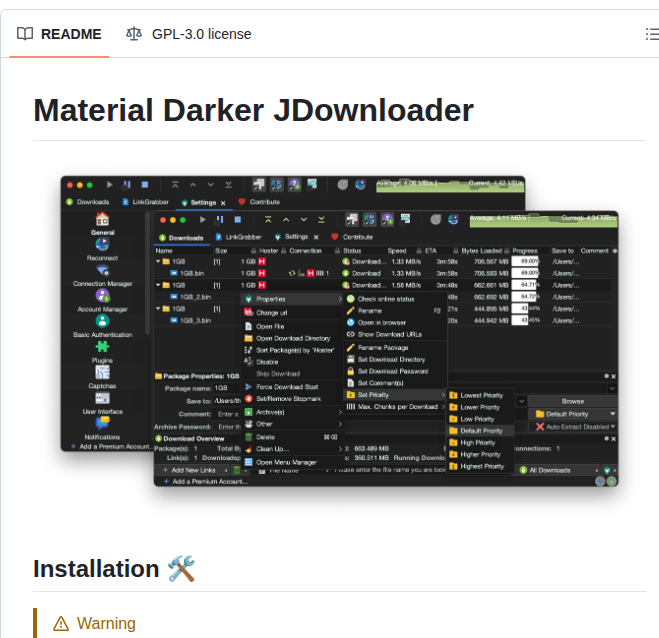
Task: Click Check online status green icon
Action: click(351, 299)
